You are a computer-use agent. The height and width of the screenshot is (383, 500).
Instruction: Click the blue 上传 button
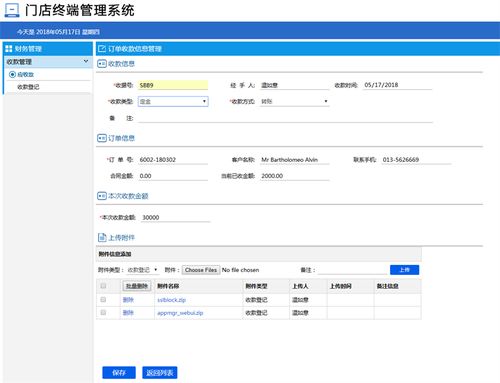tap(404, 270)
